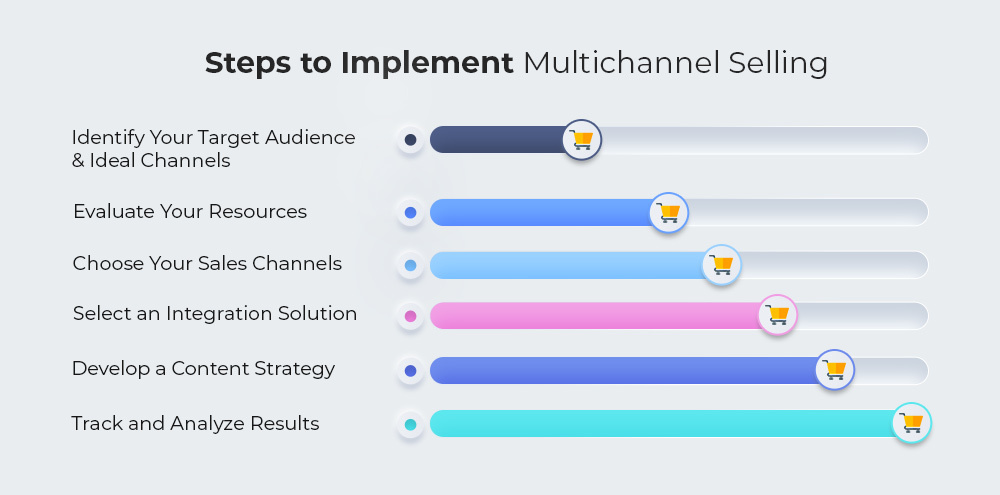The width and height of the screenshot is (1000, 495).
Task: Click the 'Evaluate Your Resources' label
Action: click(x=190, y=211)
